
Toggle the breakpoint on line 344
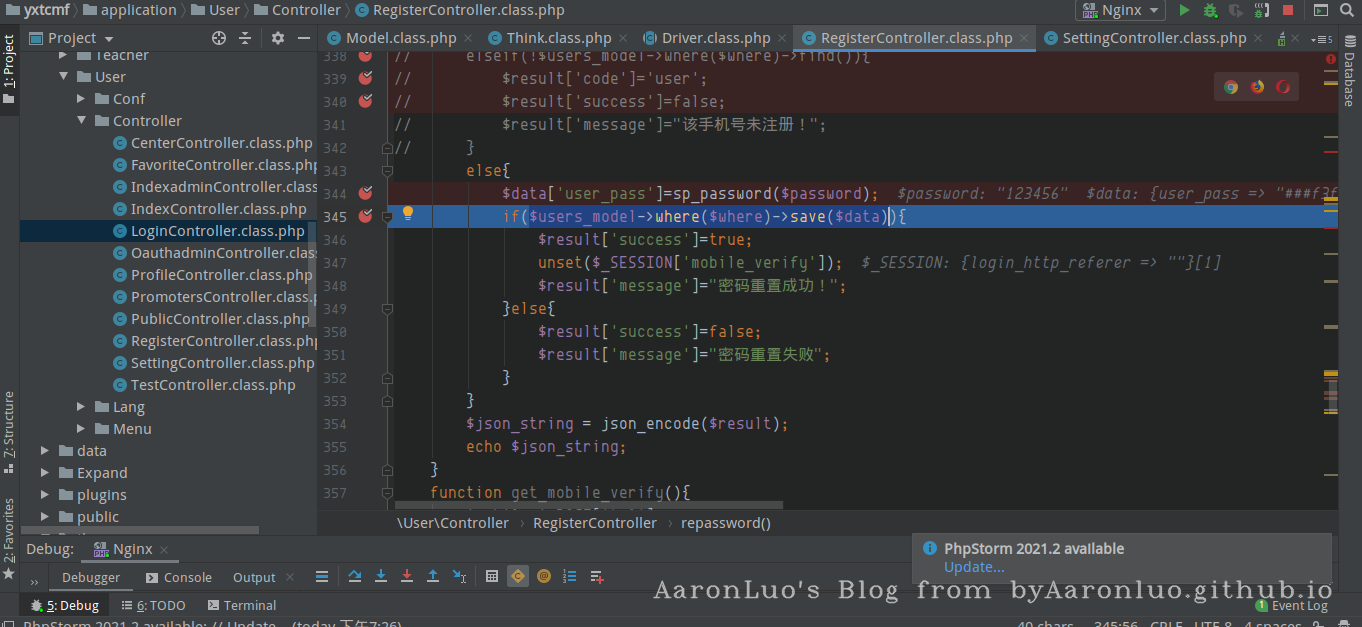[365, 193]
